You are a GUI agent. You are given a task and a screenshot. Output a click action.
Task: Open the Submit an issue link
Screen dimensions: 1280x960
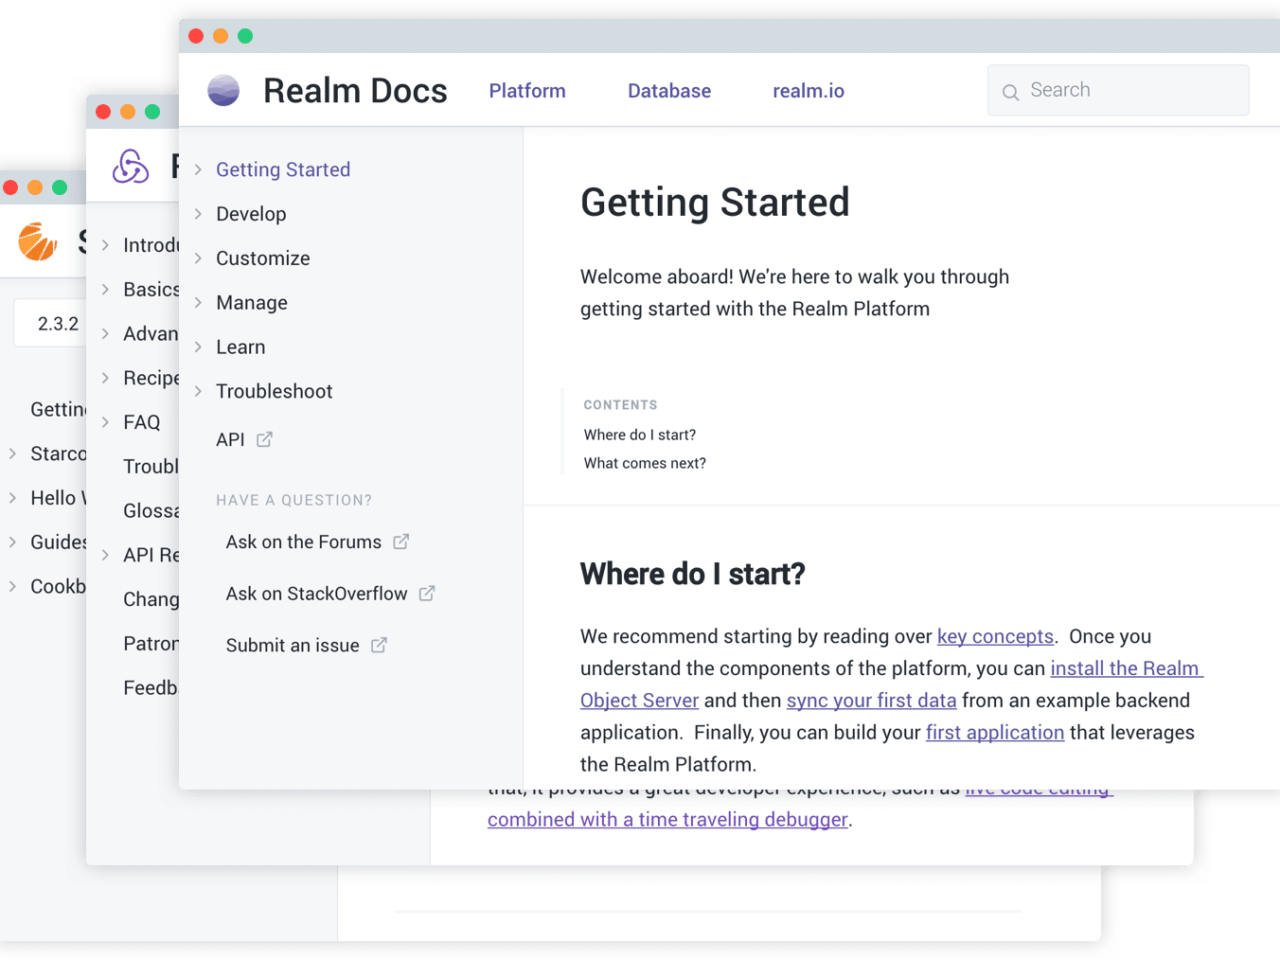click(292, 645)
